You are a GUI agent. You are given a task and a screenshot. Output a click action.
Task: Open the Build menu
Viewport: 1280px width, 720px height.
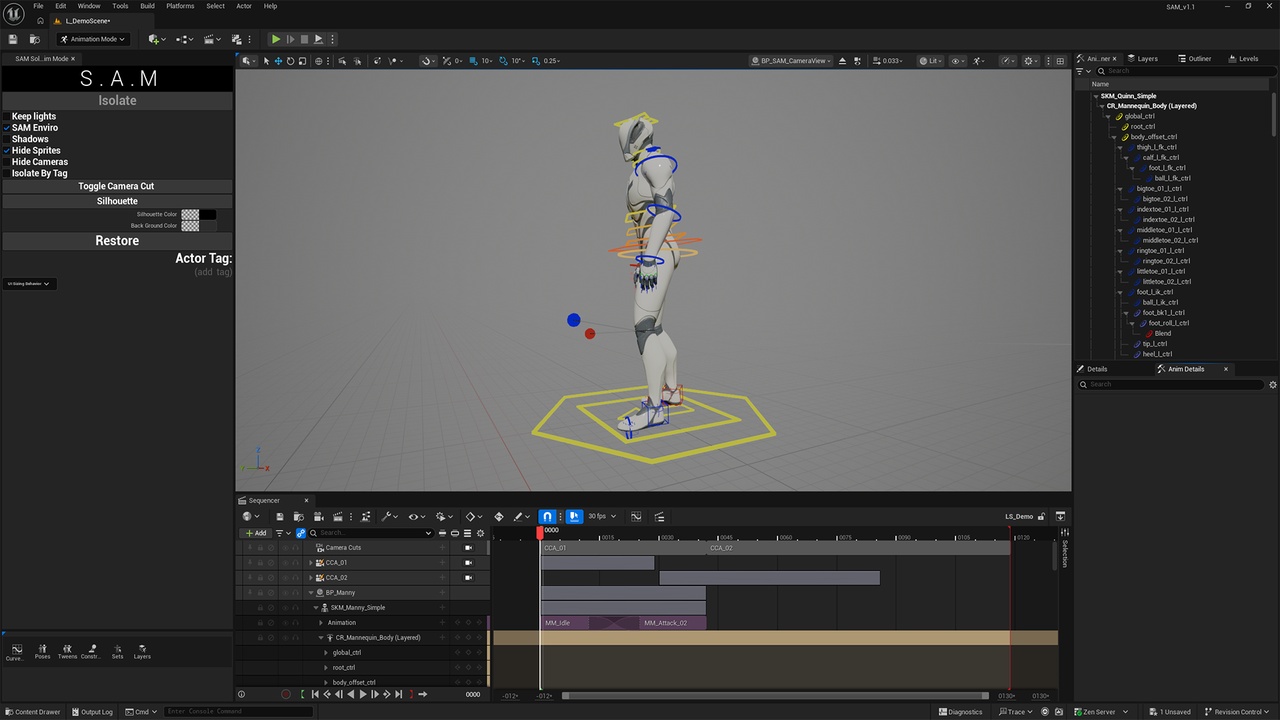(x=147, y=6)
